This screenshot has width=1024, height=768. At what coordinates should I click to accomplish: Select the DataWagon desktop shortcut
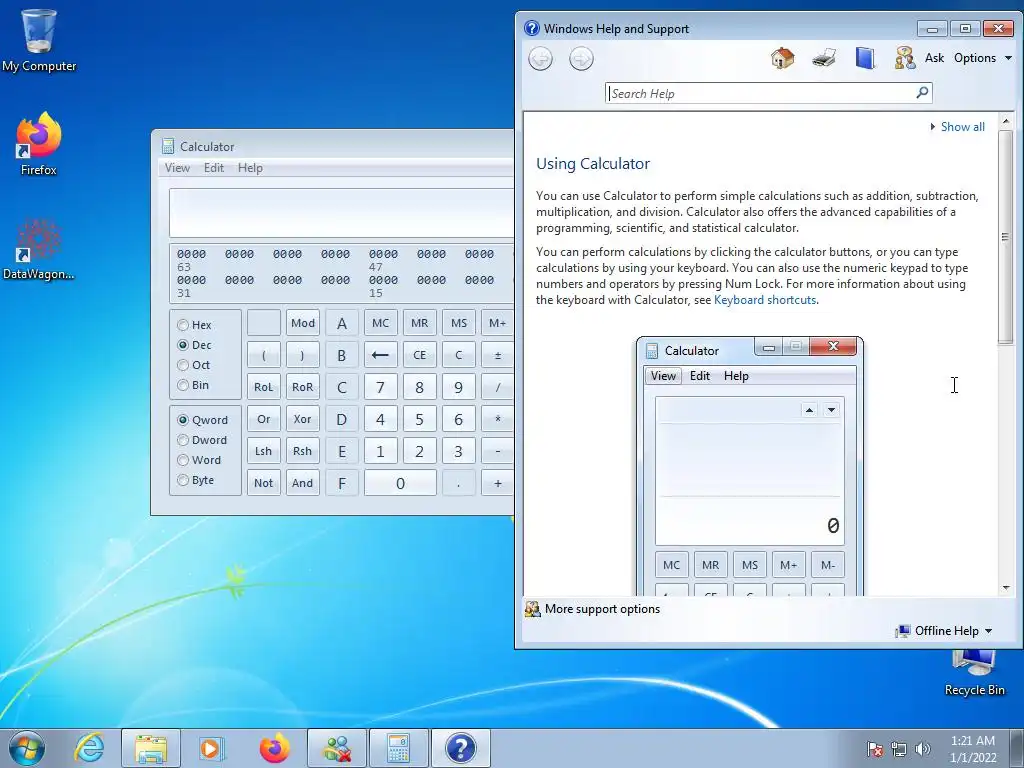[39, 249]
